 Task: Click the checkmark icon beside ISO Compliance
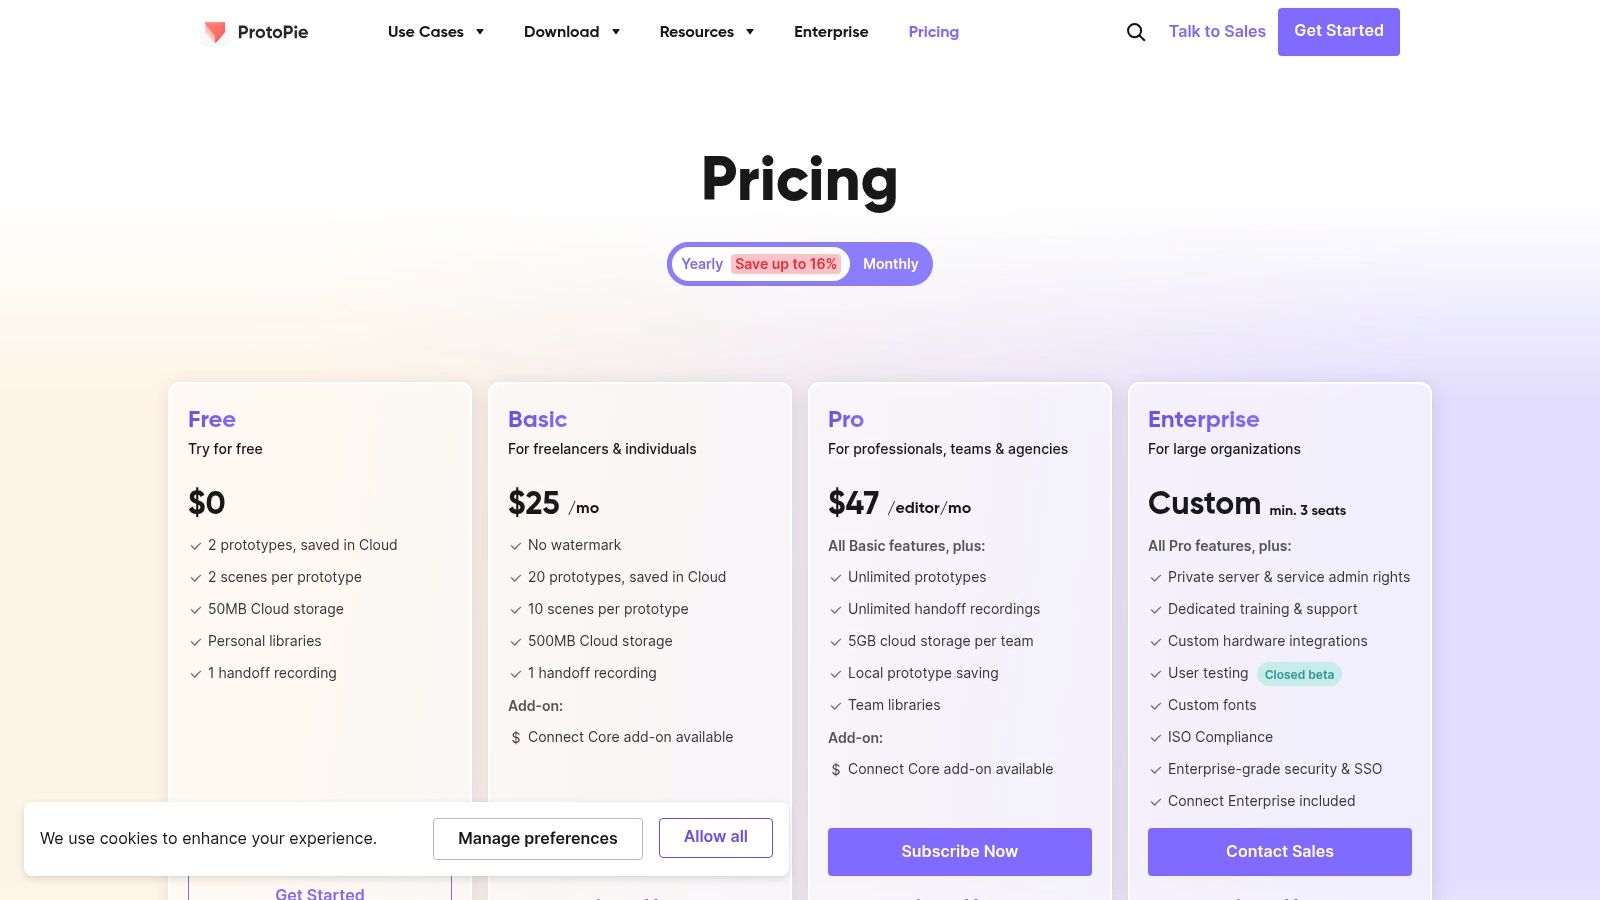[x=1156, y=738]
